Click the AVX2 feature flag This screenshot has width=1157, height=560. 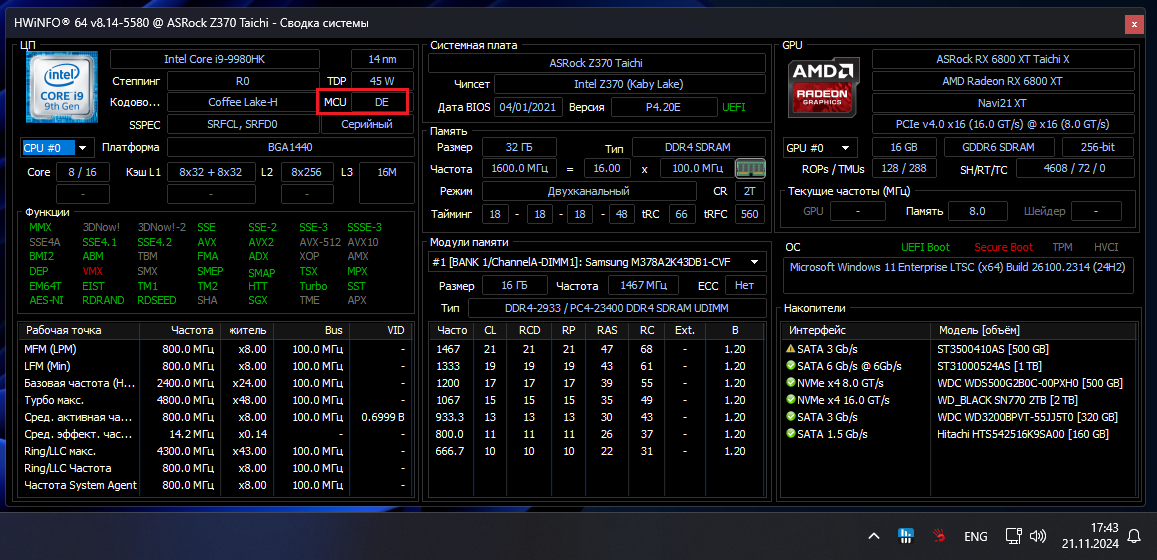click(x=260, y=241)
